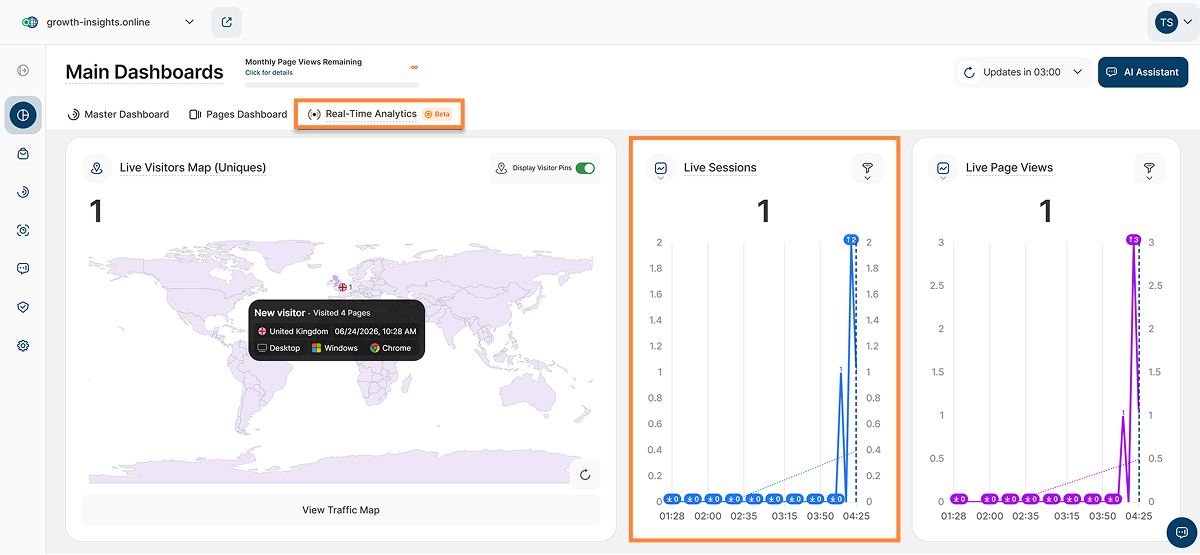Open settings gear in sidebar

tap(23, 346)
